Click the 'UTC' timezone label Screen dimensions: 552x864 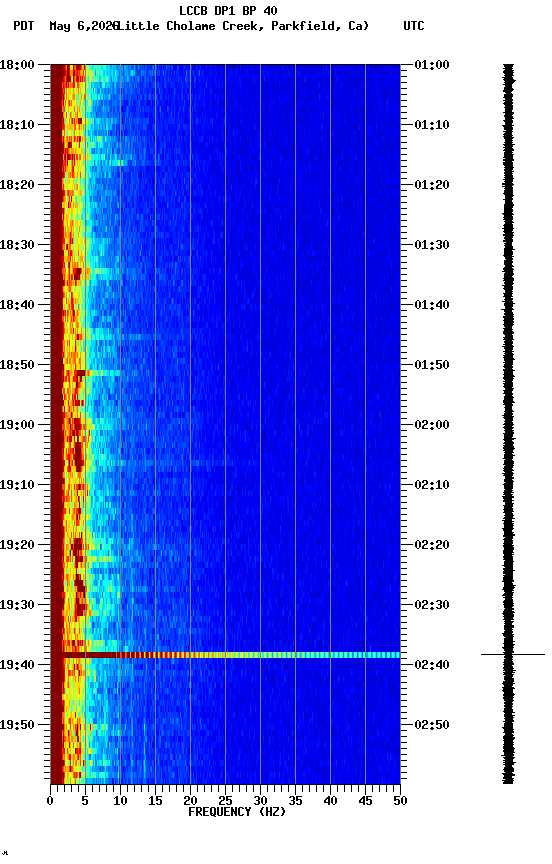414,26
